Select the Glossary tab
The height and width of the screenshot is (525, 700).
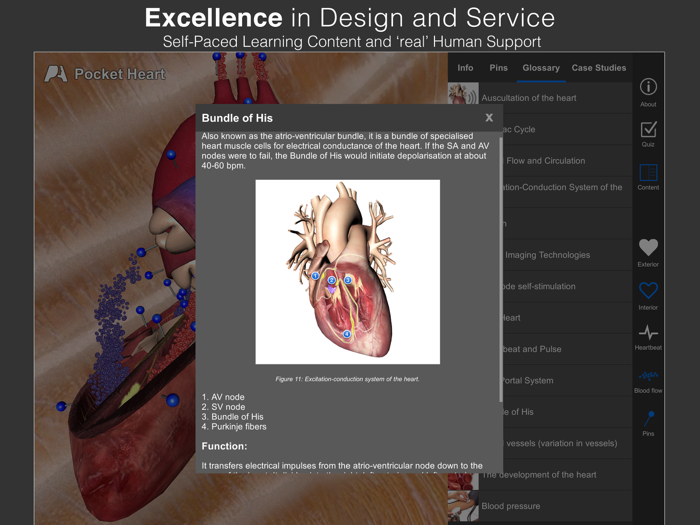541,68
